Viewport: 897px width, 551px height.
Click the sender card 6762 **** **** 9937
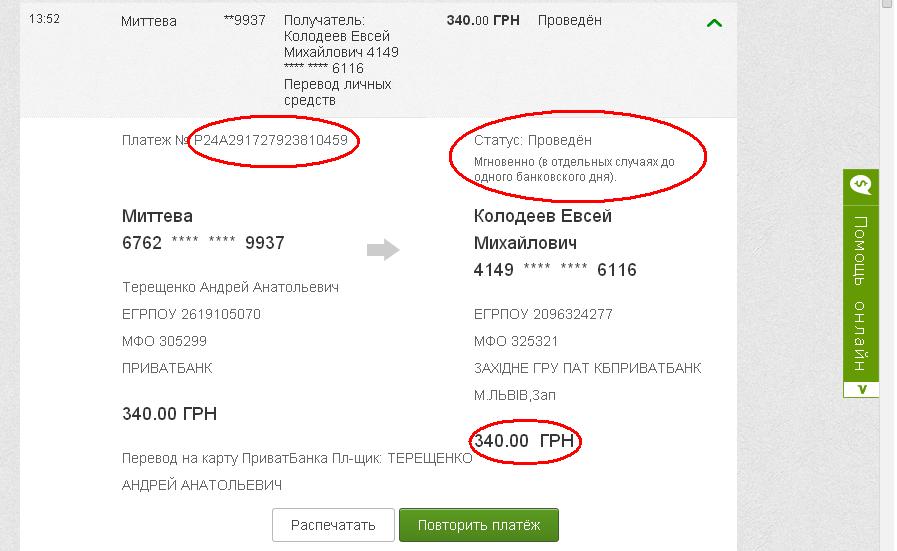203,243
